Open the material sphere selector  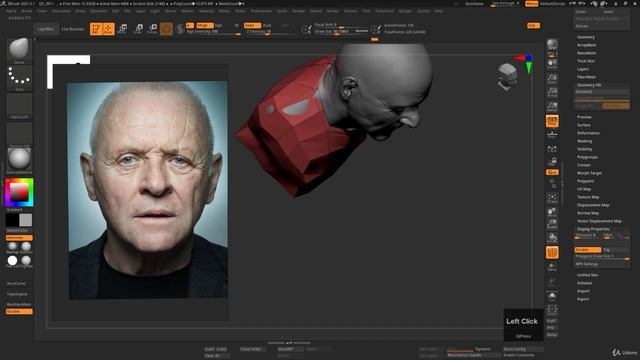(x=19, y=160)
